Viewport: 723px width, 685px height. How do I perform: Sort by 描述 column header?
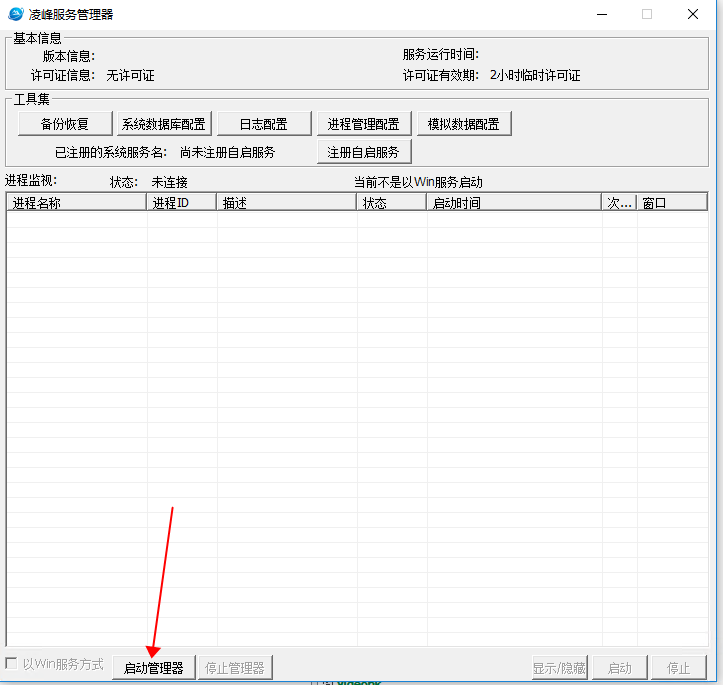(286, 202)
